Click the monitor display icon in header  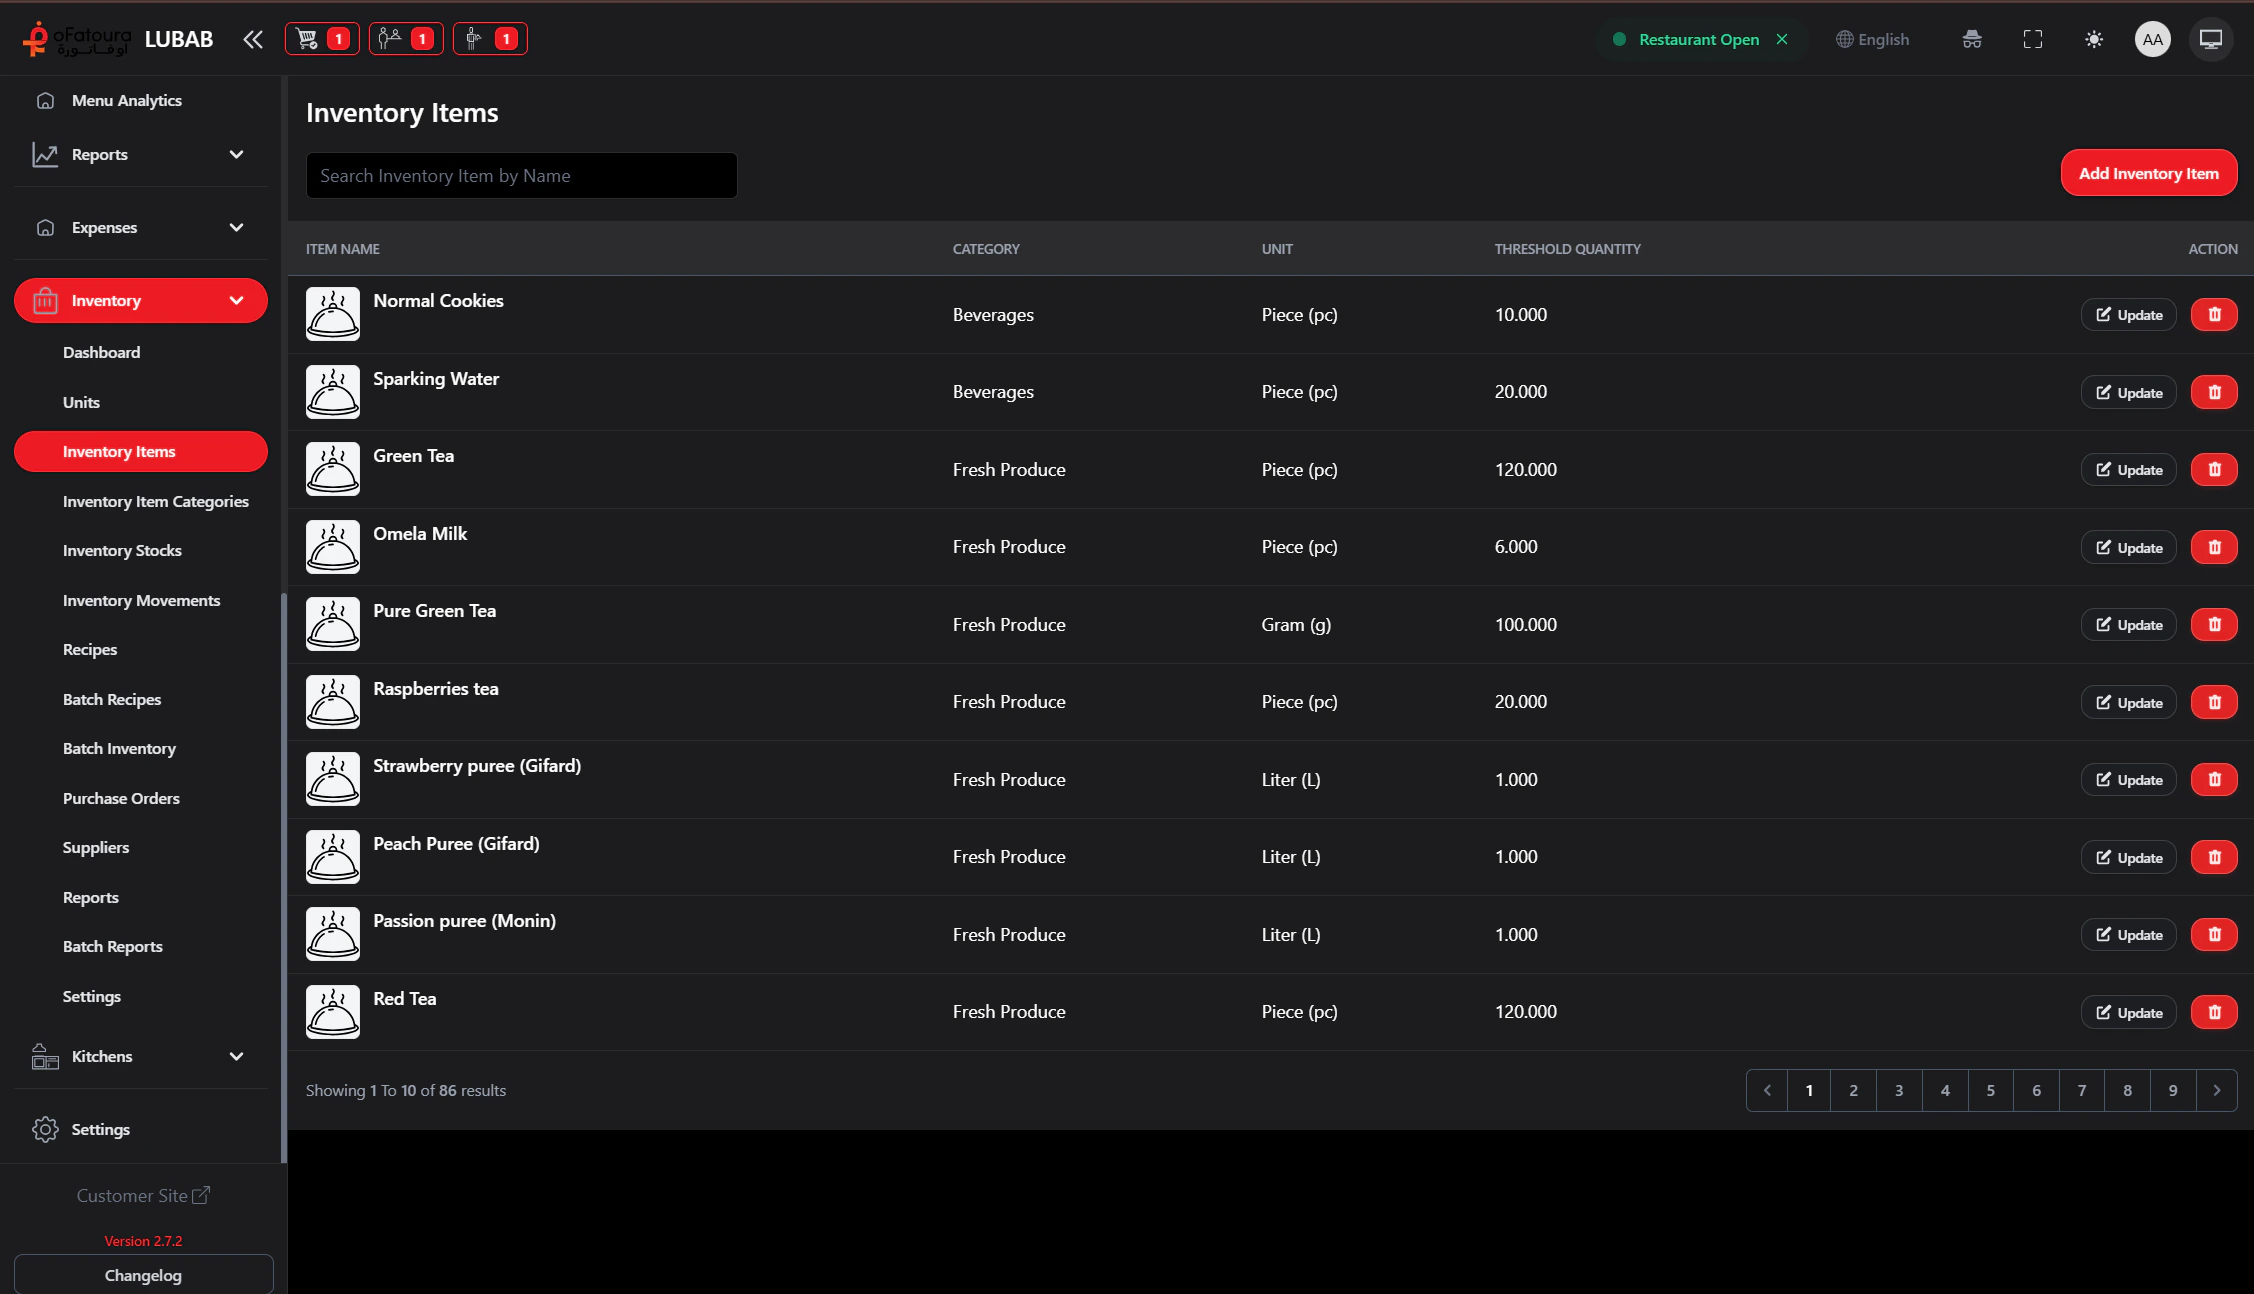(2210, 39)
